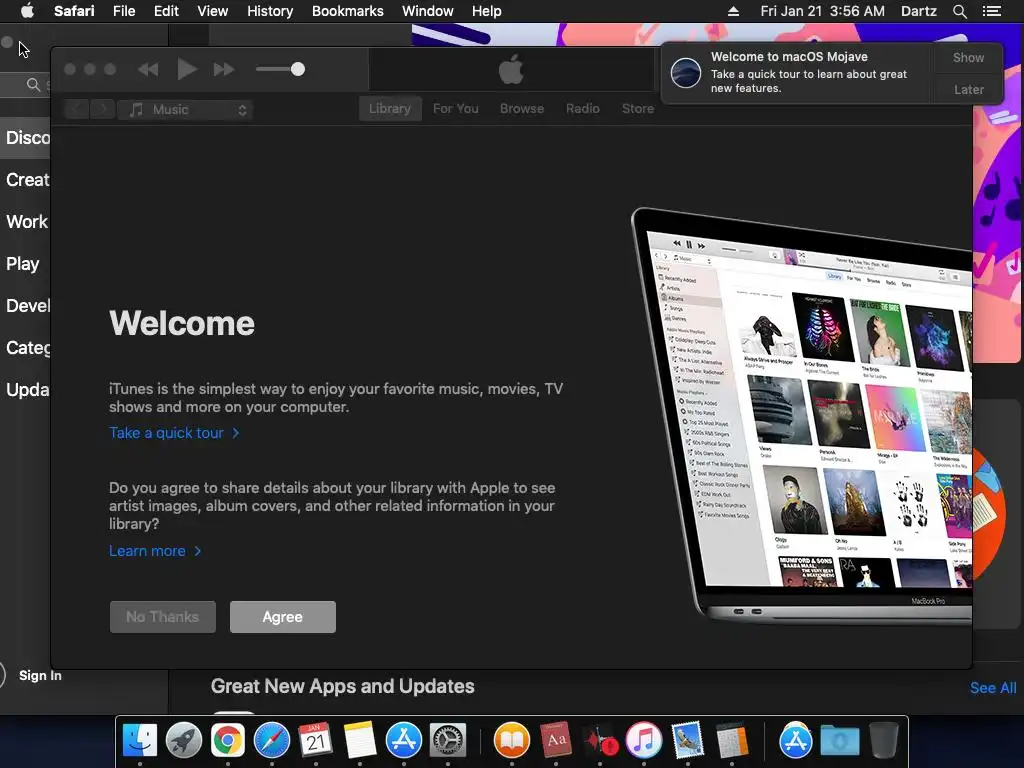Viewport: 1024px width, 768px height.
Task: Open System Preferences from the Dock
Action: coord(447,740)
